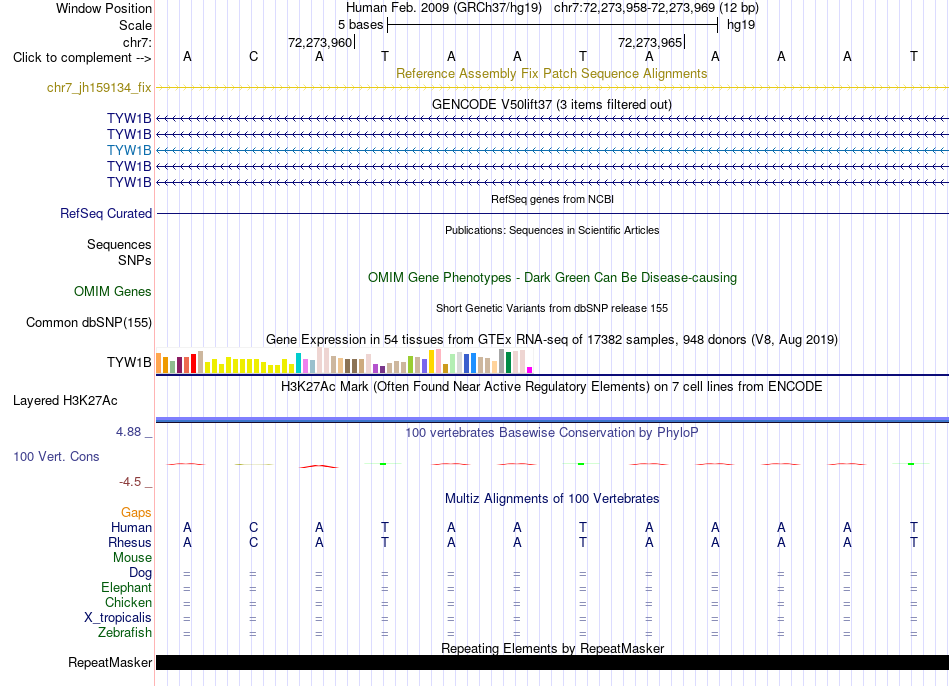
Task: Open 'Reference Assembly Fix Patch Sequence Alignments' title
Action: coord(551,73)
